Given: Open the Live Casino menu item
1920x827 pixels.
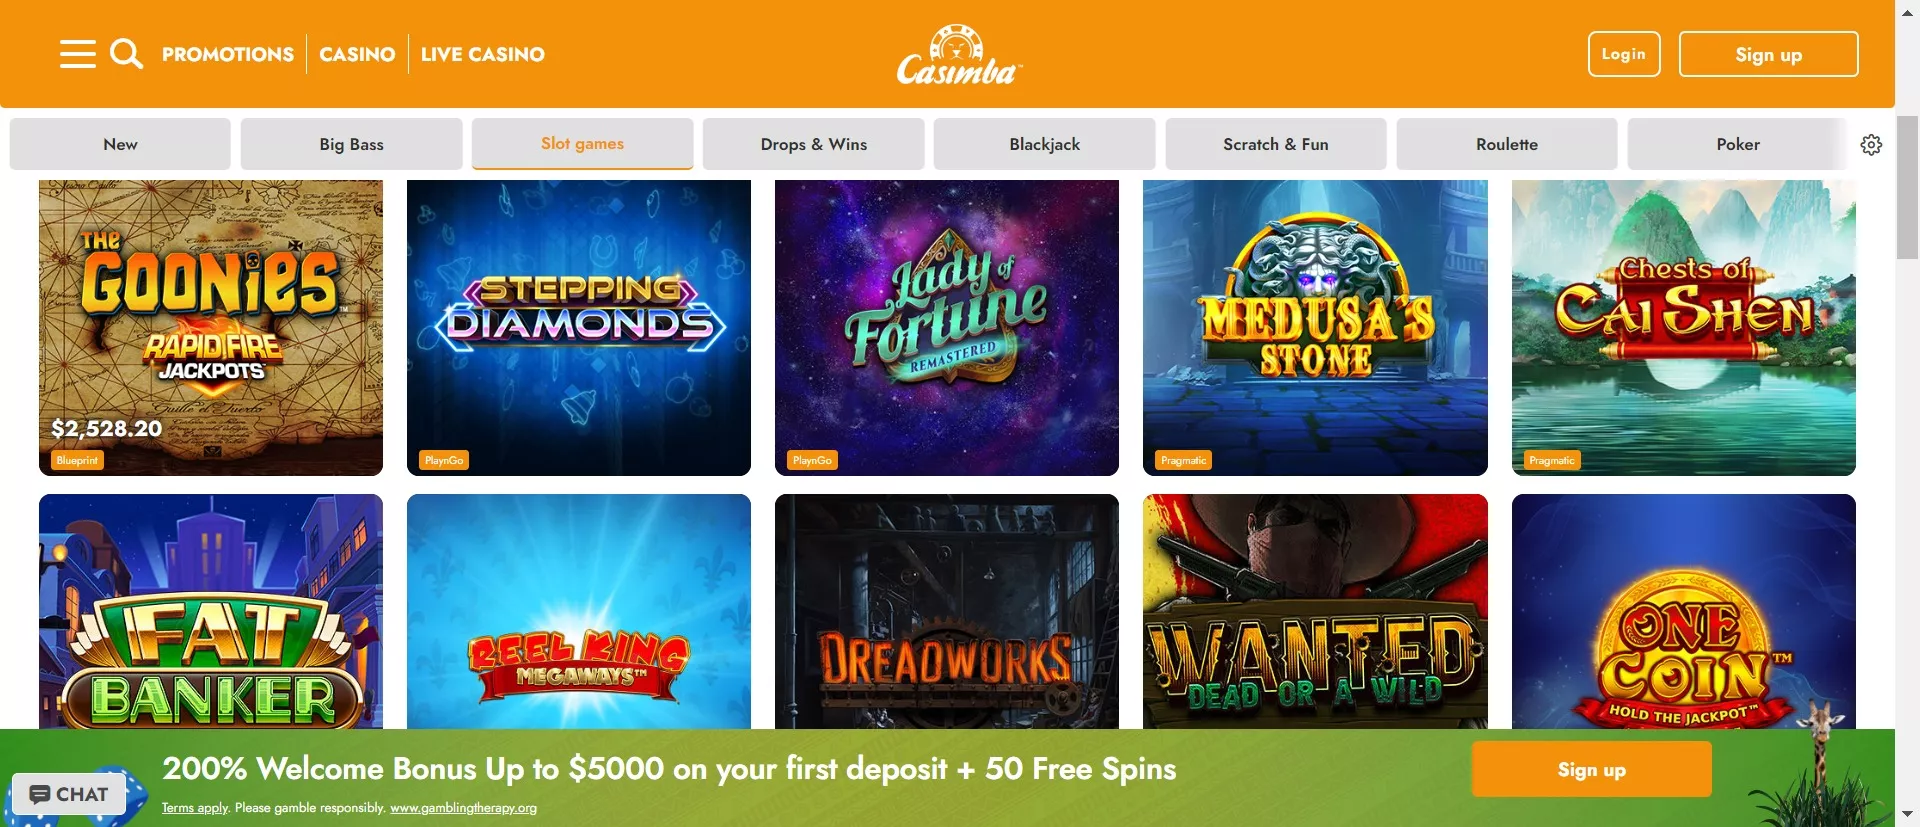Looking at the screenshot, I should [483, 54].
